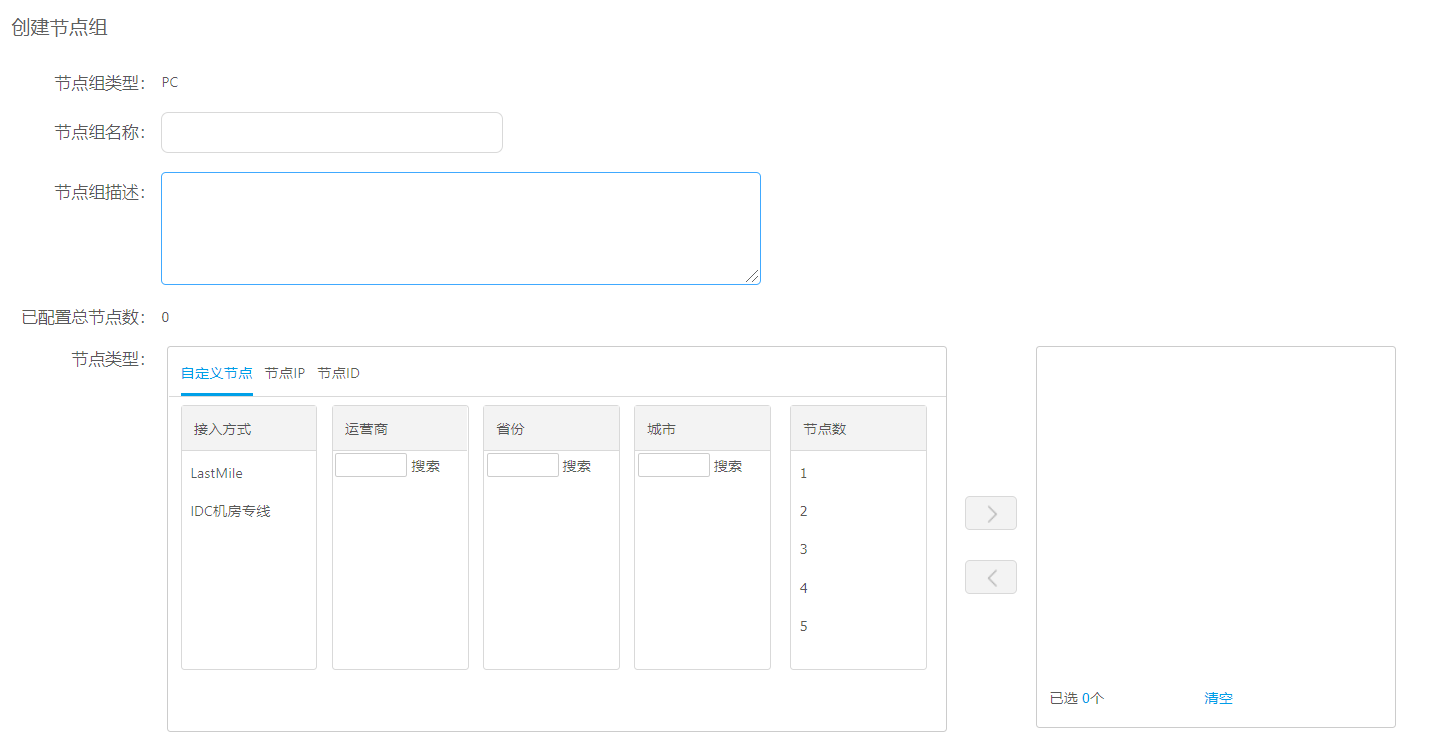Pick node count 5 in 节点数 list

[x=804, y=626]
